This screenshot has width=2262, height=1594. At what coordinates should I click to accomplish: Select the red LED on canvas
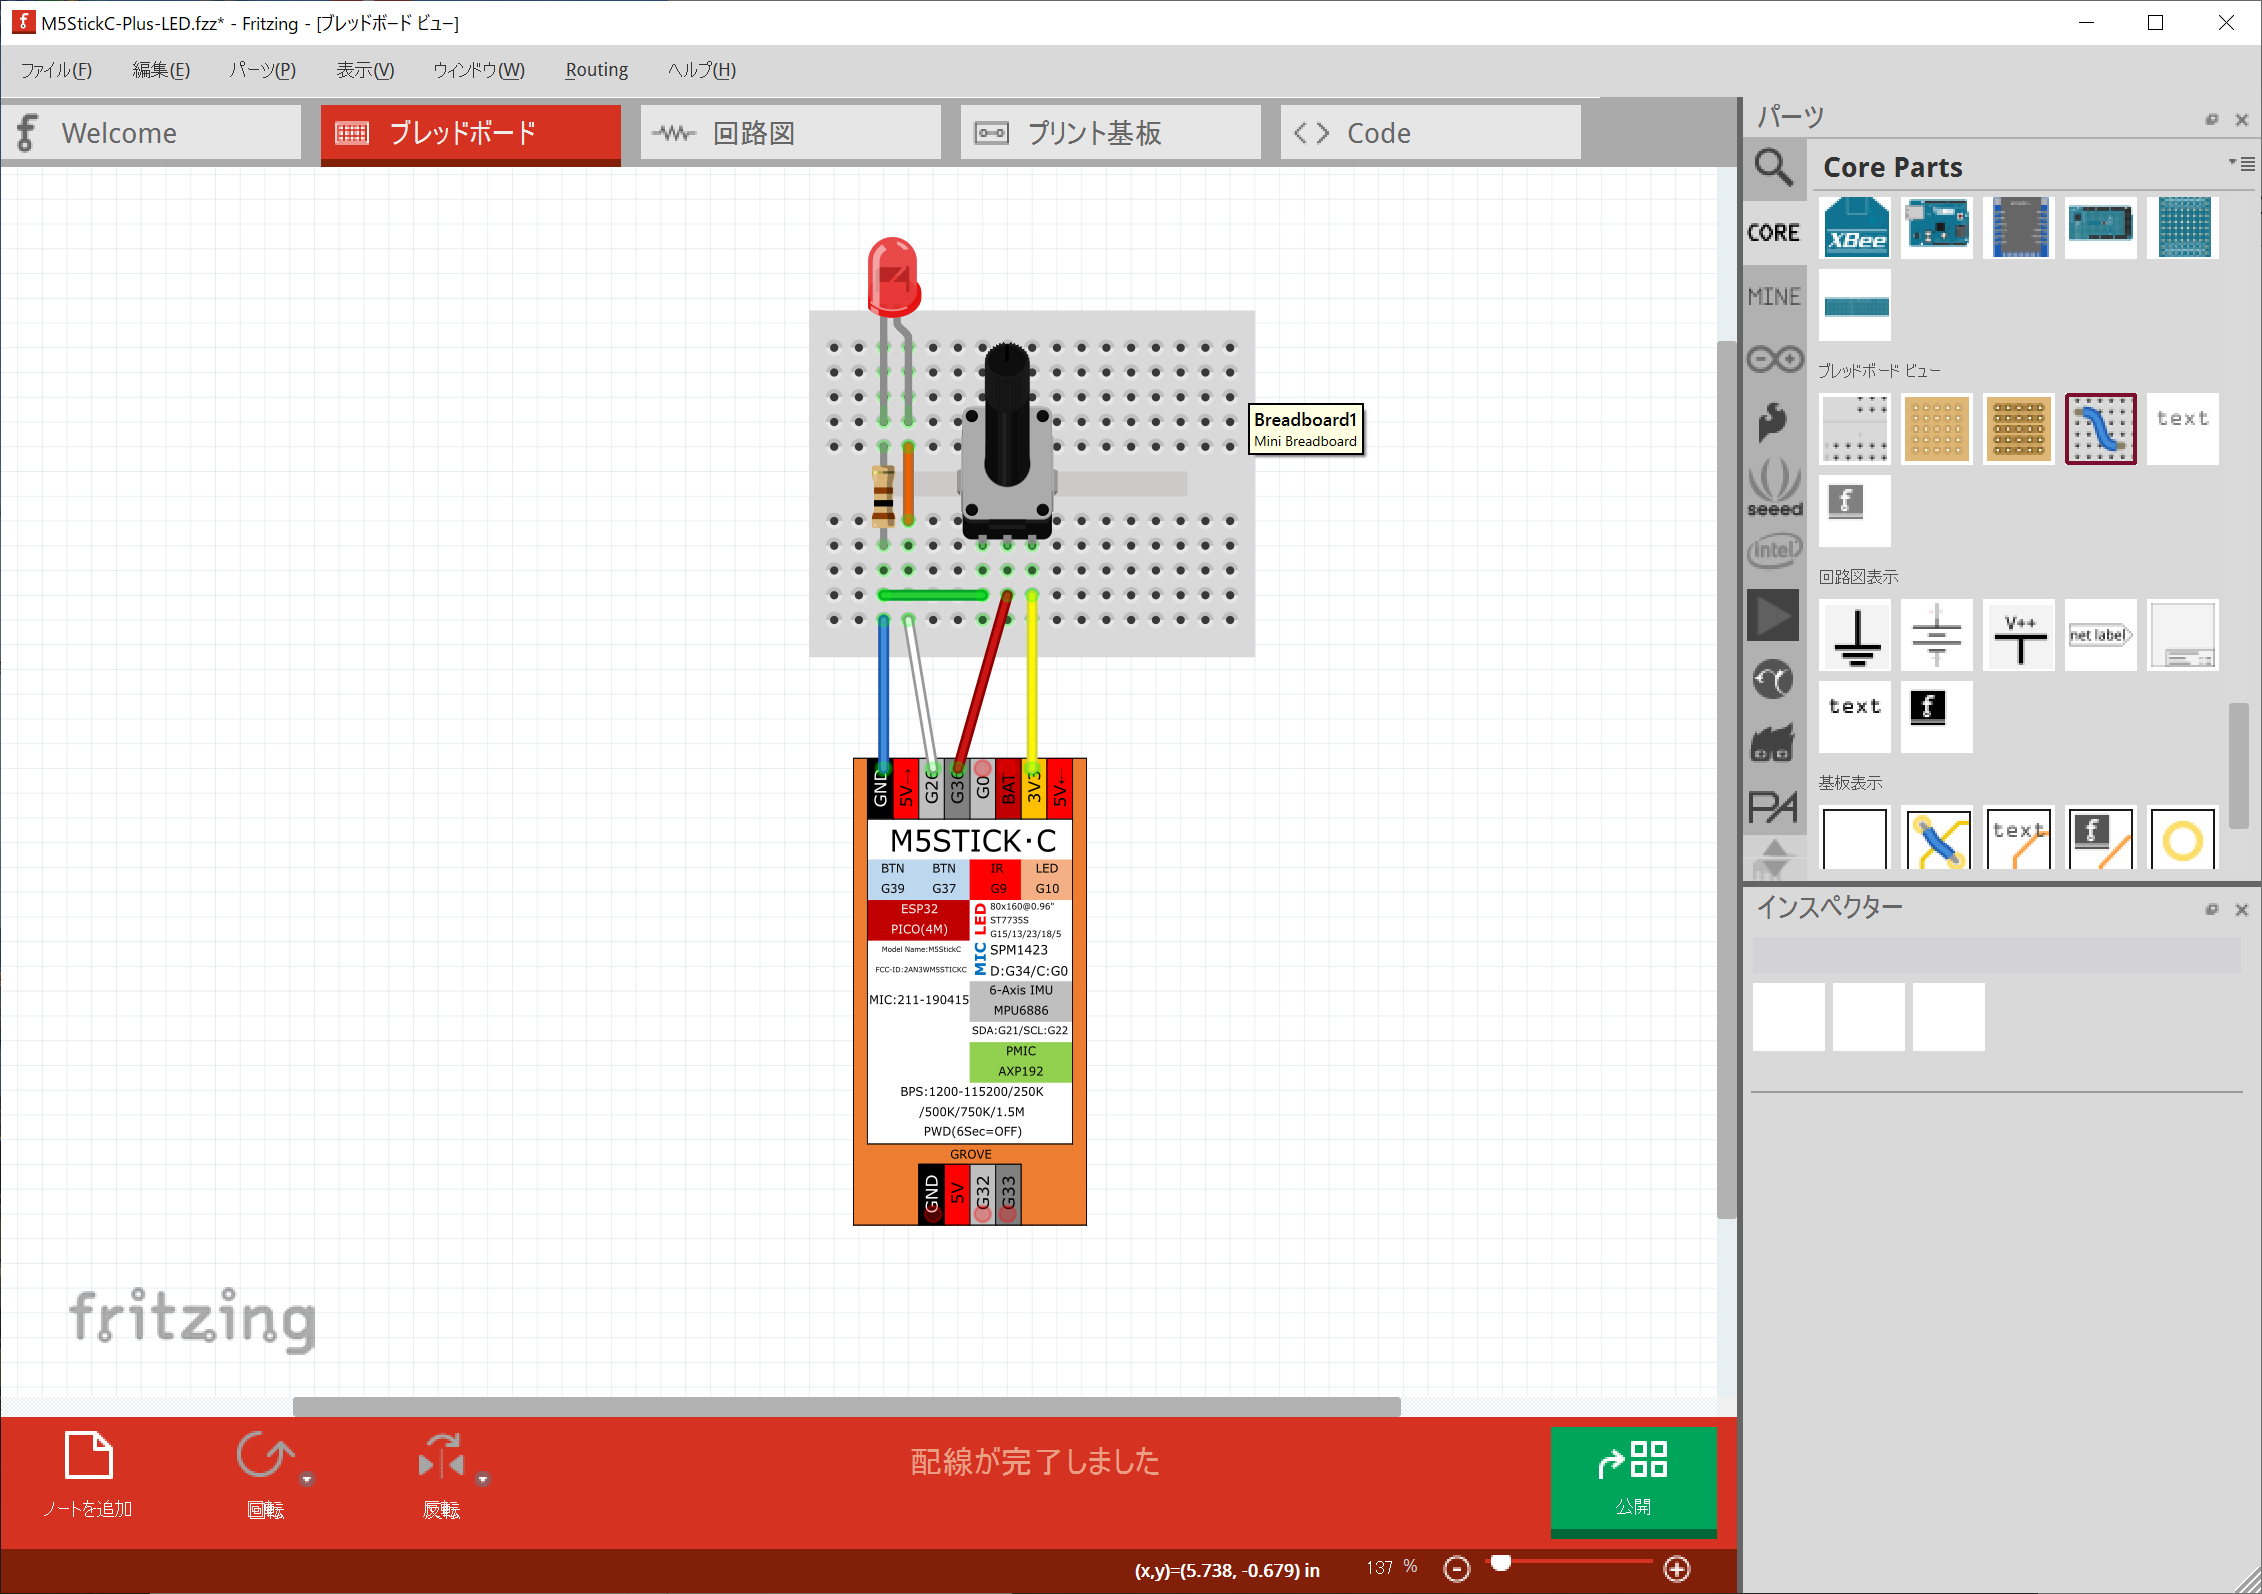point(893,276)
